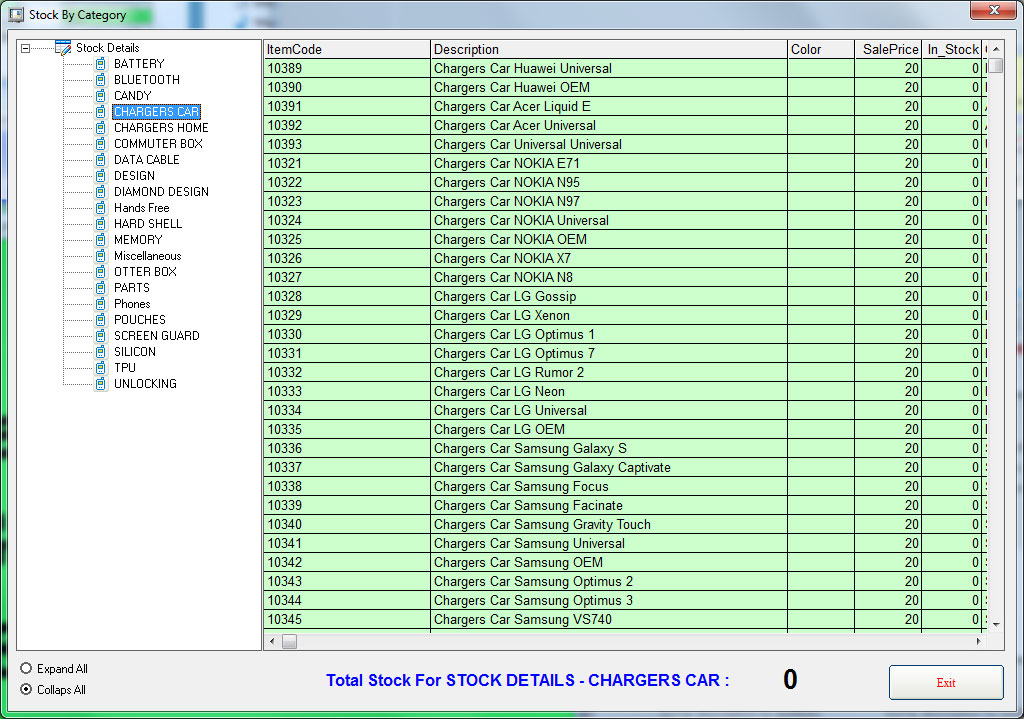This screenshot has height=719, width=1024.
Task: Click the Description column header
Action: (609, 50)
